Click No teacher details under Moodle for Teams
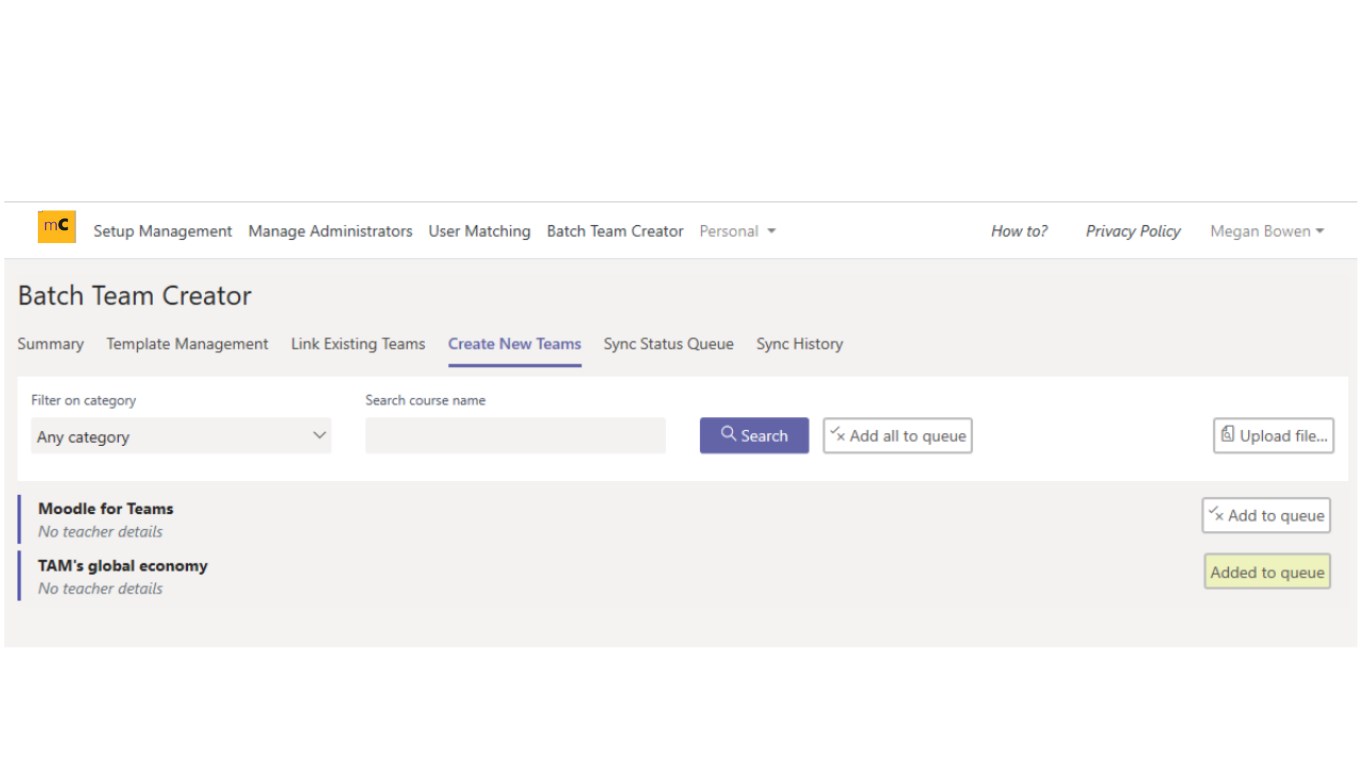 click(x=100, y=532)
